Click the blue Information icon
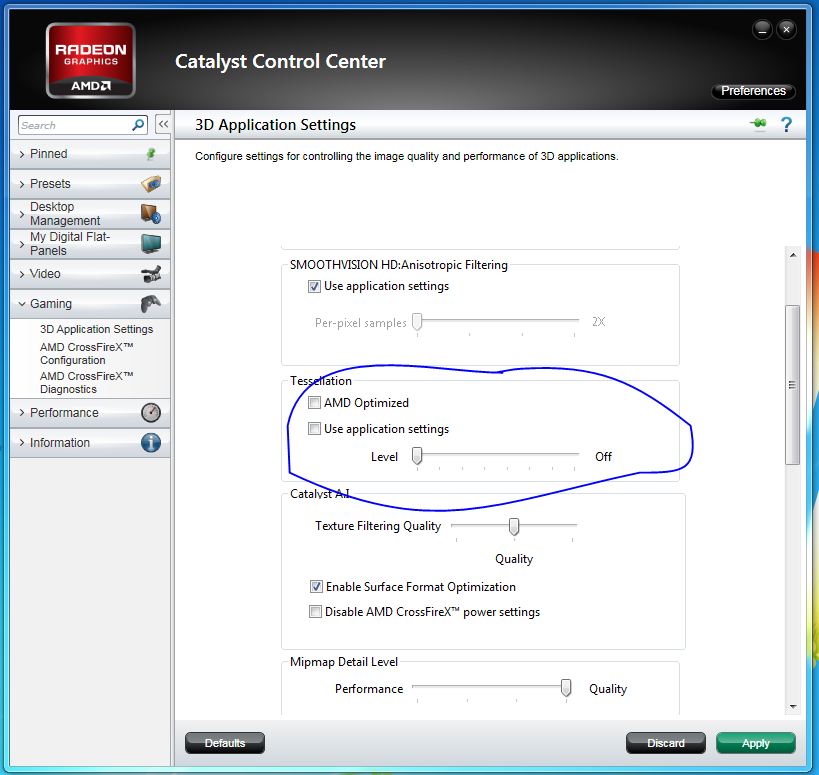The width and height of the screenshot is (819, 775). 151,442
